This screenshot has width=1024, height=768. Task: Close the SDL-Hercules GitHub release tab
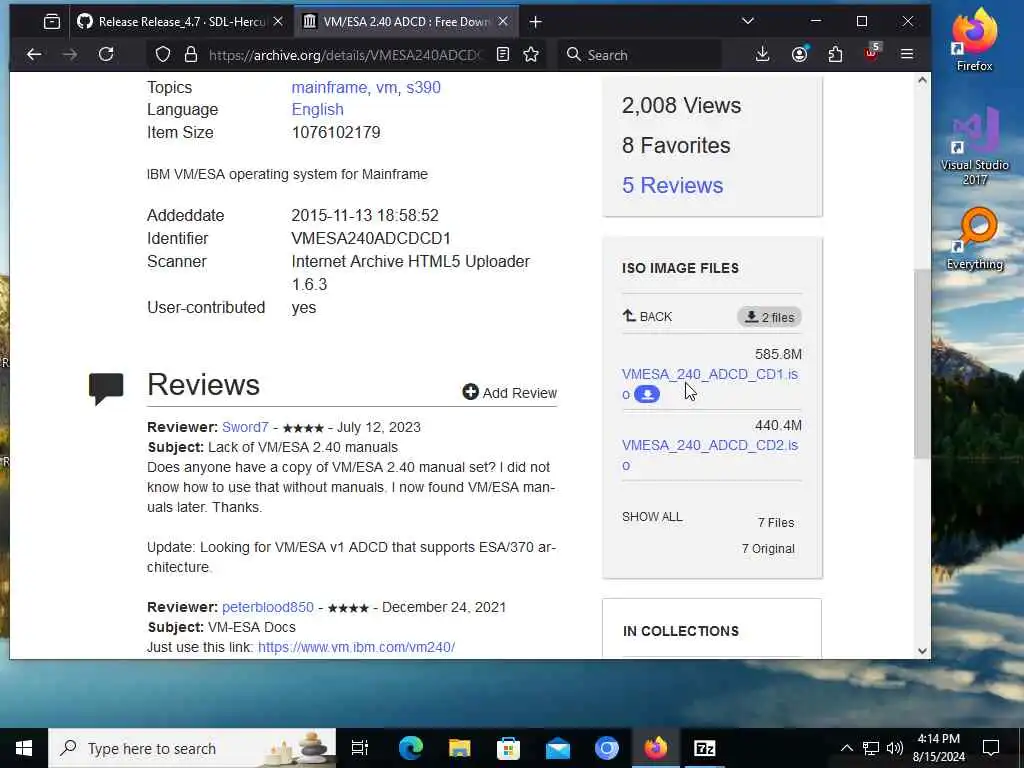click(278, 22)
